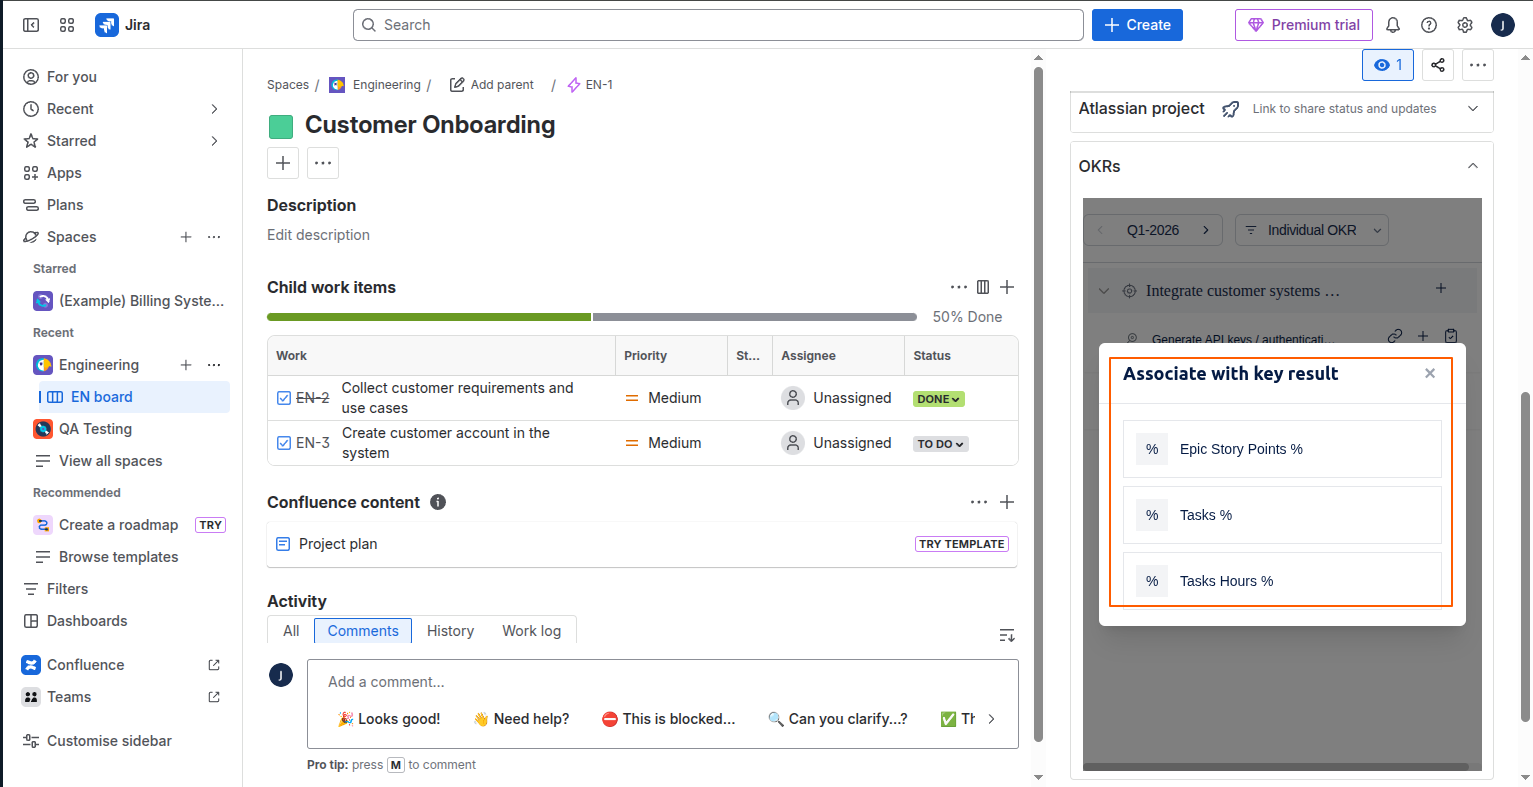
Task: Open the EN-3 work item link
Action: pos(313,443)
